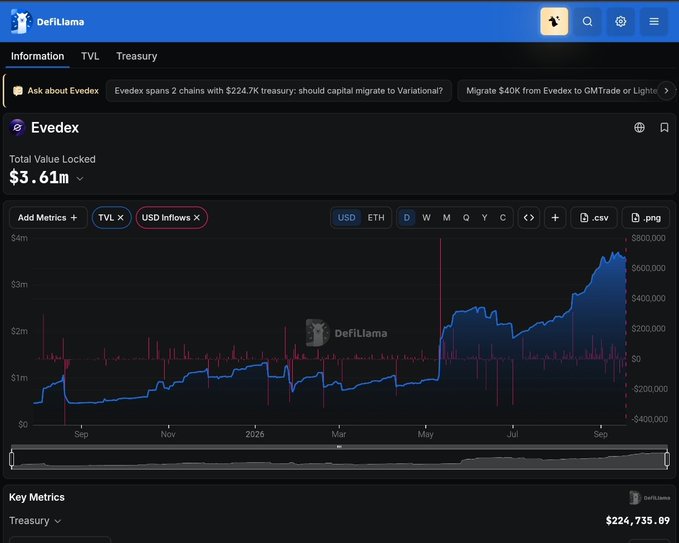Open embed chart code icon
The width and height of the screenshot is (679, 543).
point(529,217)
